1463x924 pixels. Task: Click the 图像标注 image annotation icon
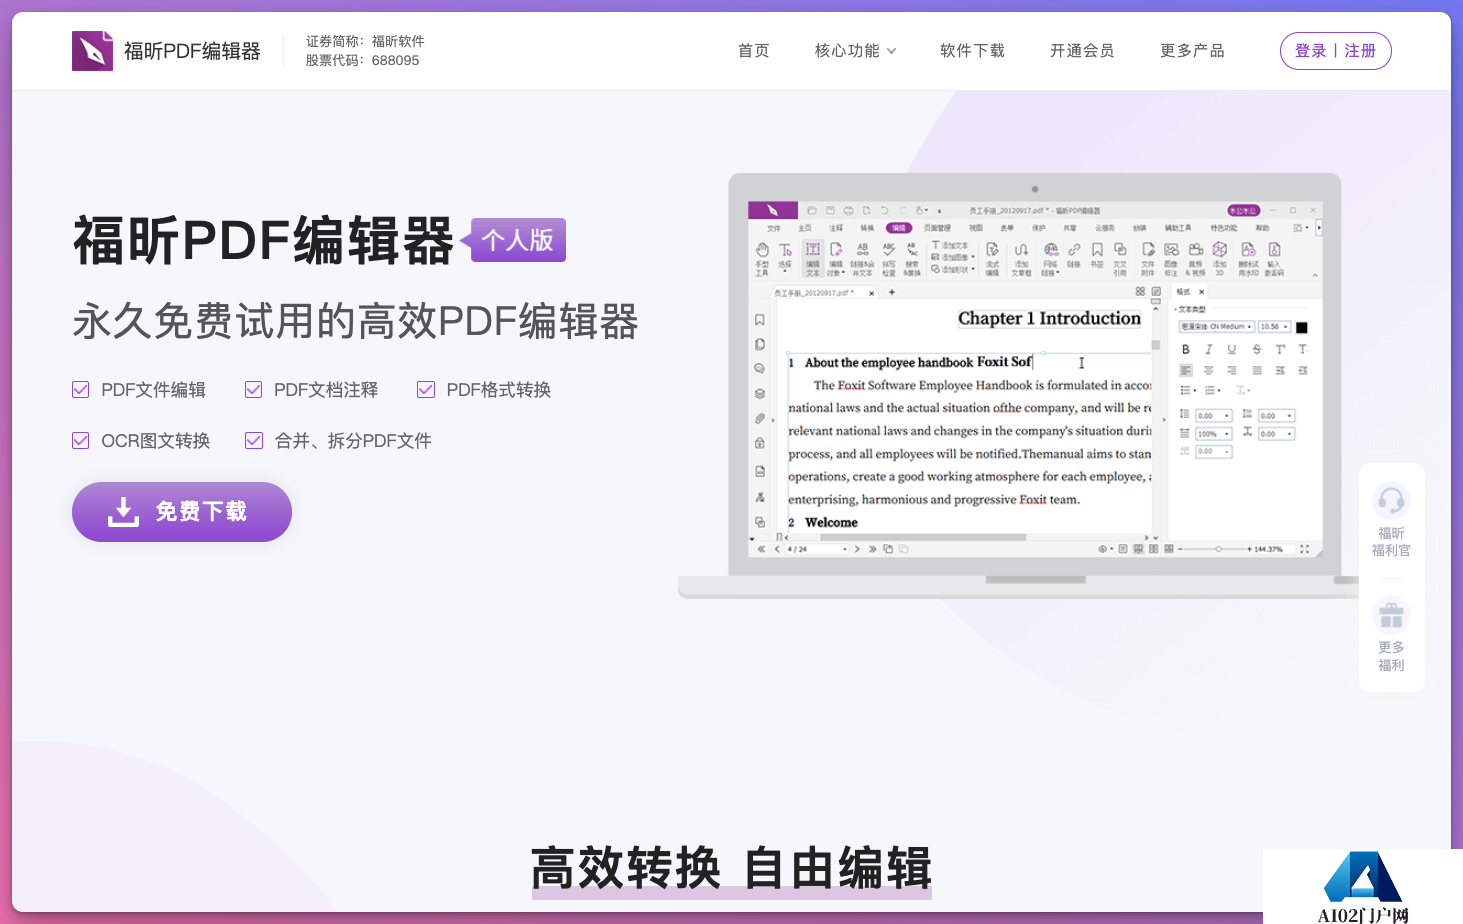[1172, 249]
